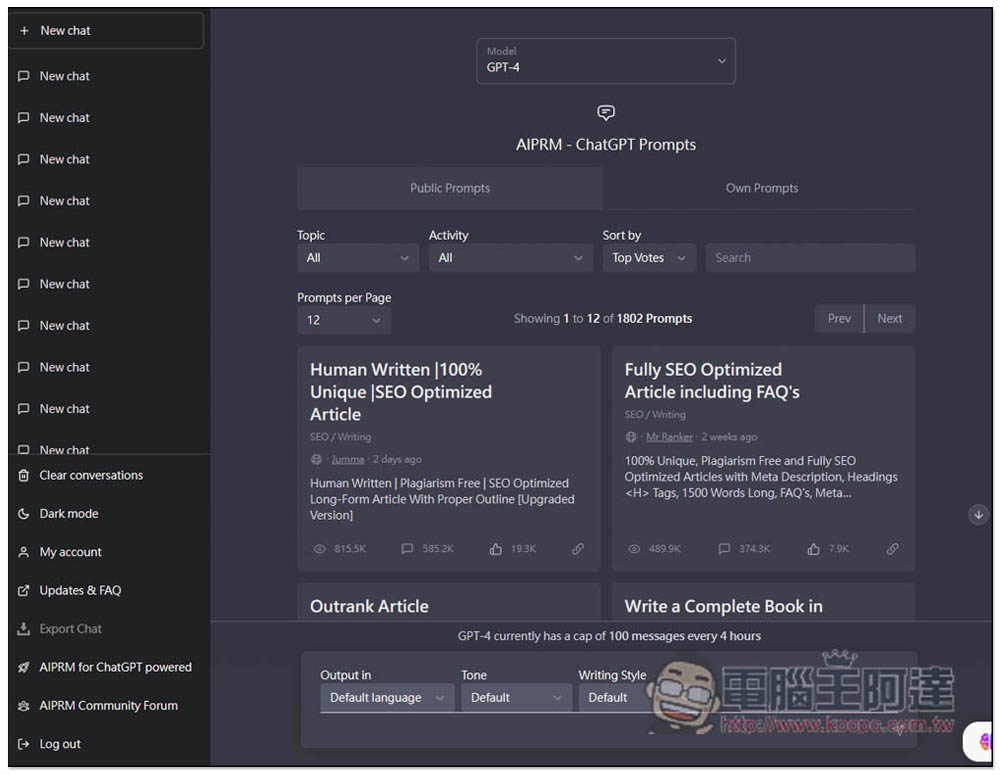The width and height of the screenshot is (1000, 775).
Task: Click the AIPRM chat bubble logo icon
Action: 606,113
